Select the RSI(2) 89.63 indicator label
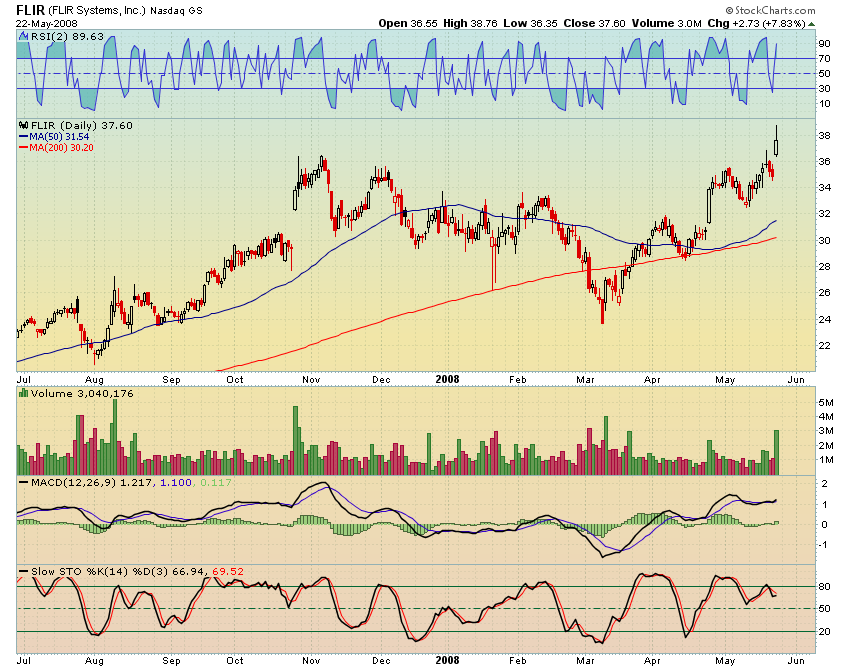Screen dimensions: 850x668 tap(67, 36)
